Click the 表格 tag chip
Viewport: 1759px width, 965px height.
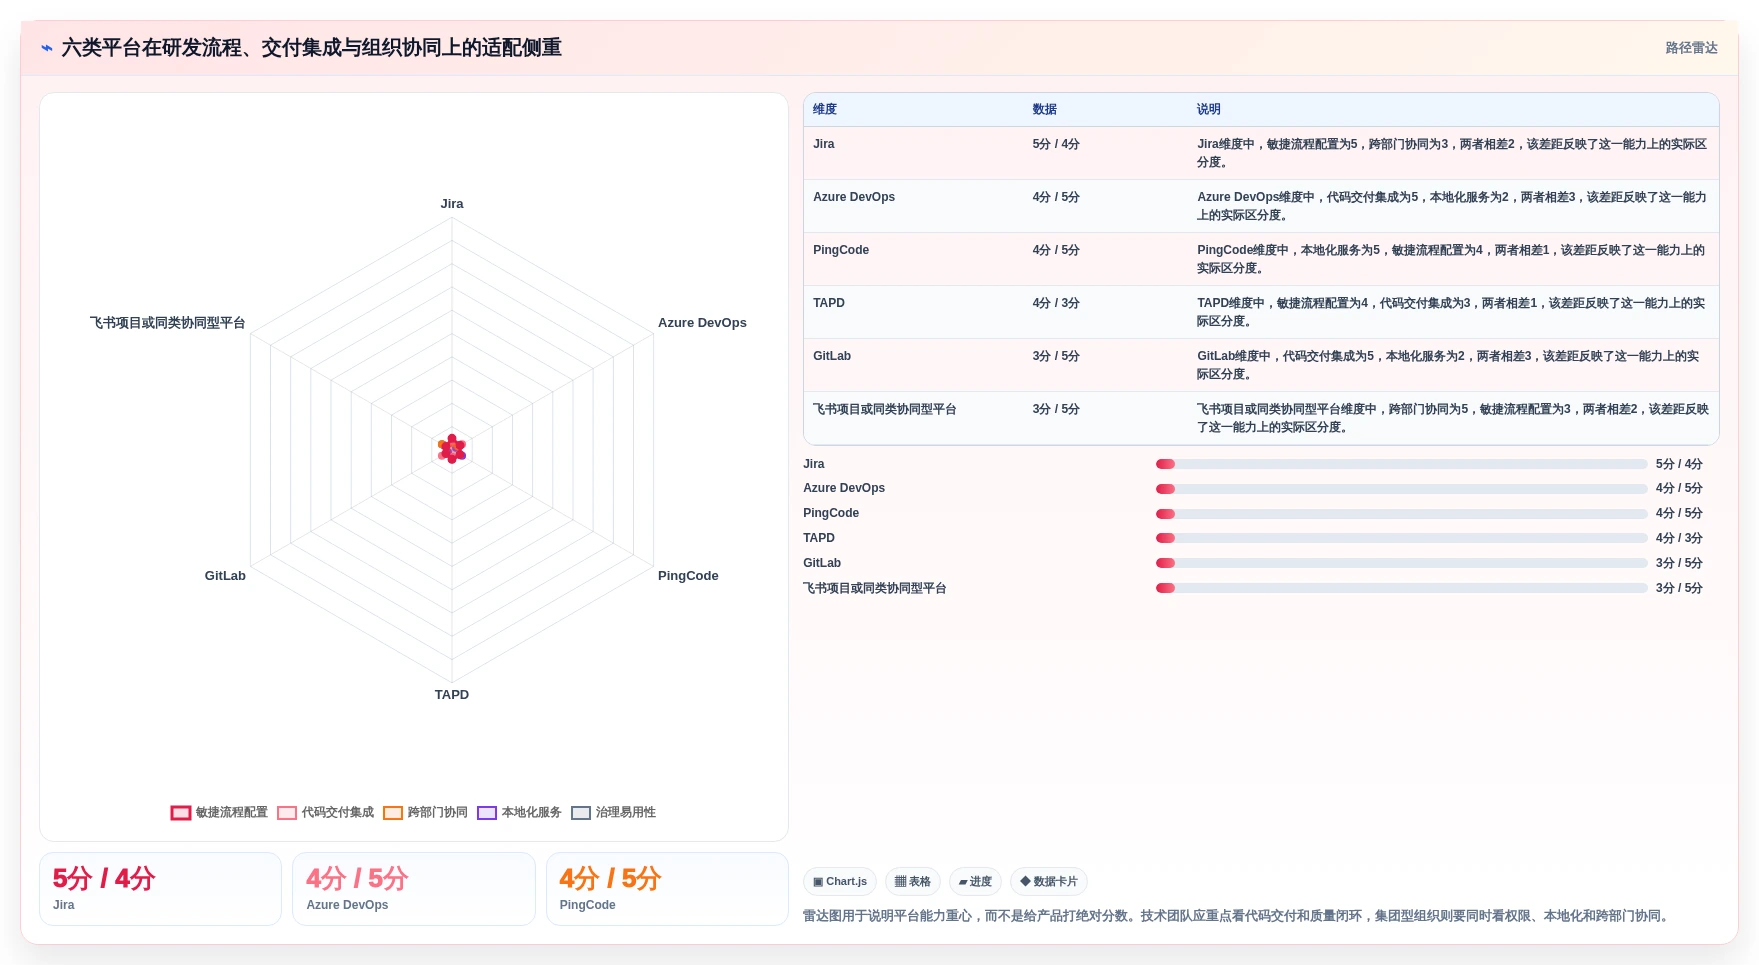tap(913, 881)
